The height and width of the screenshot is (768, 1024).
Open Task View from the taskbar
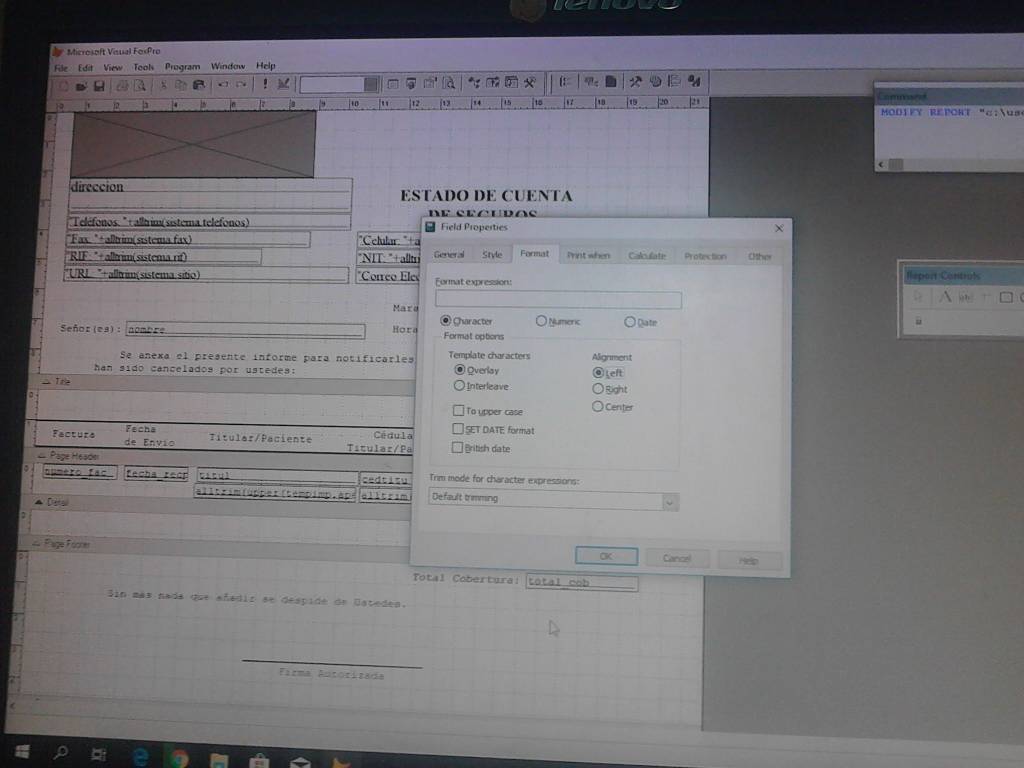(x=99, y=755)
